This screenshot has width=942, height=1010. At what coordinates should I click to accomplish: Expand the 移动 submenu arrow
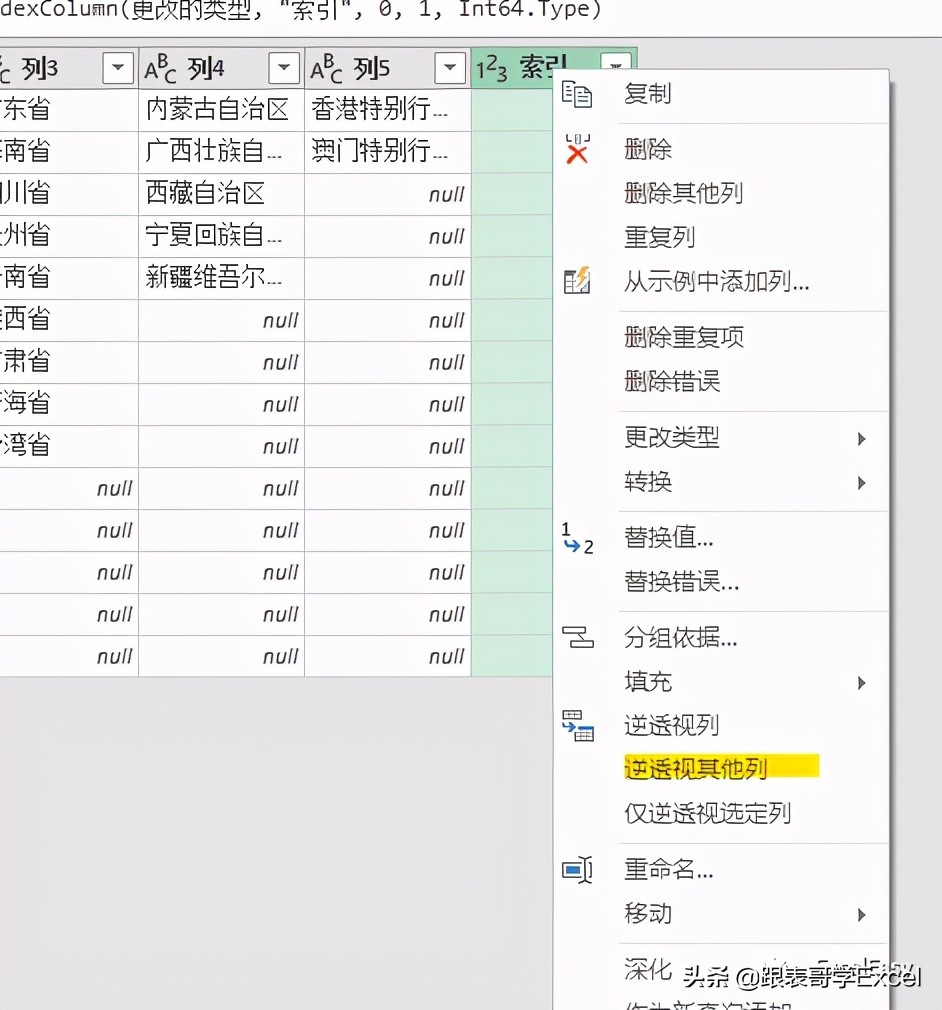(x=861, y=914)
